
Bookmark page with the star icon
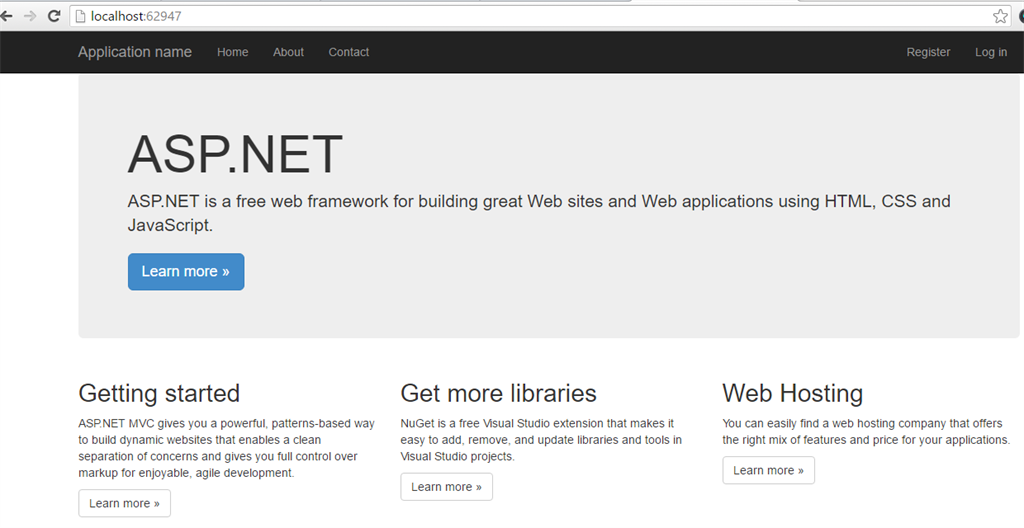(1000, 16)
